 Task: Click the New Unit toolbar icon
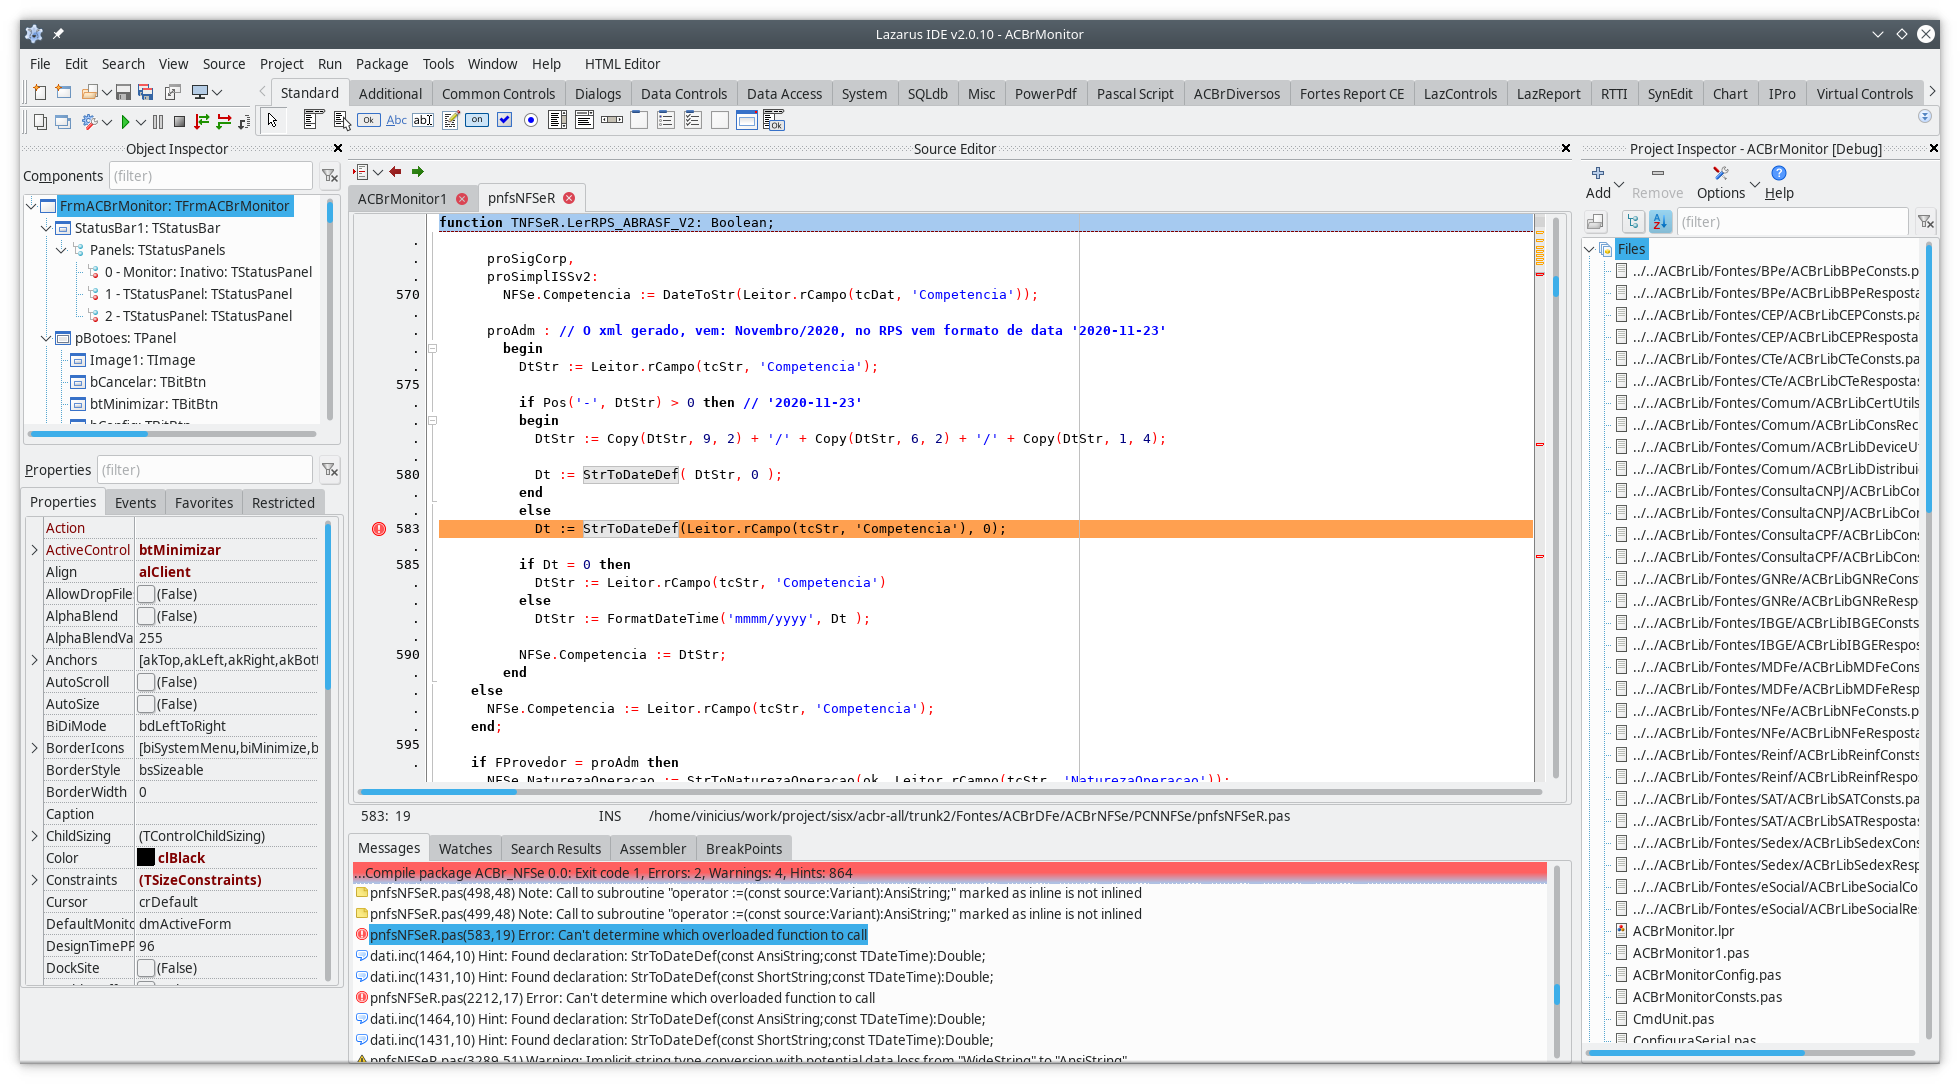[40, 92]
